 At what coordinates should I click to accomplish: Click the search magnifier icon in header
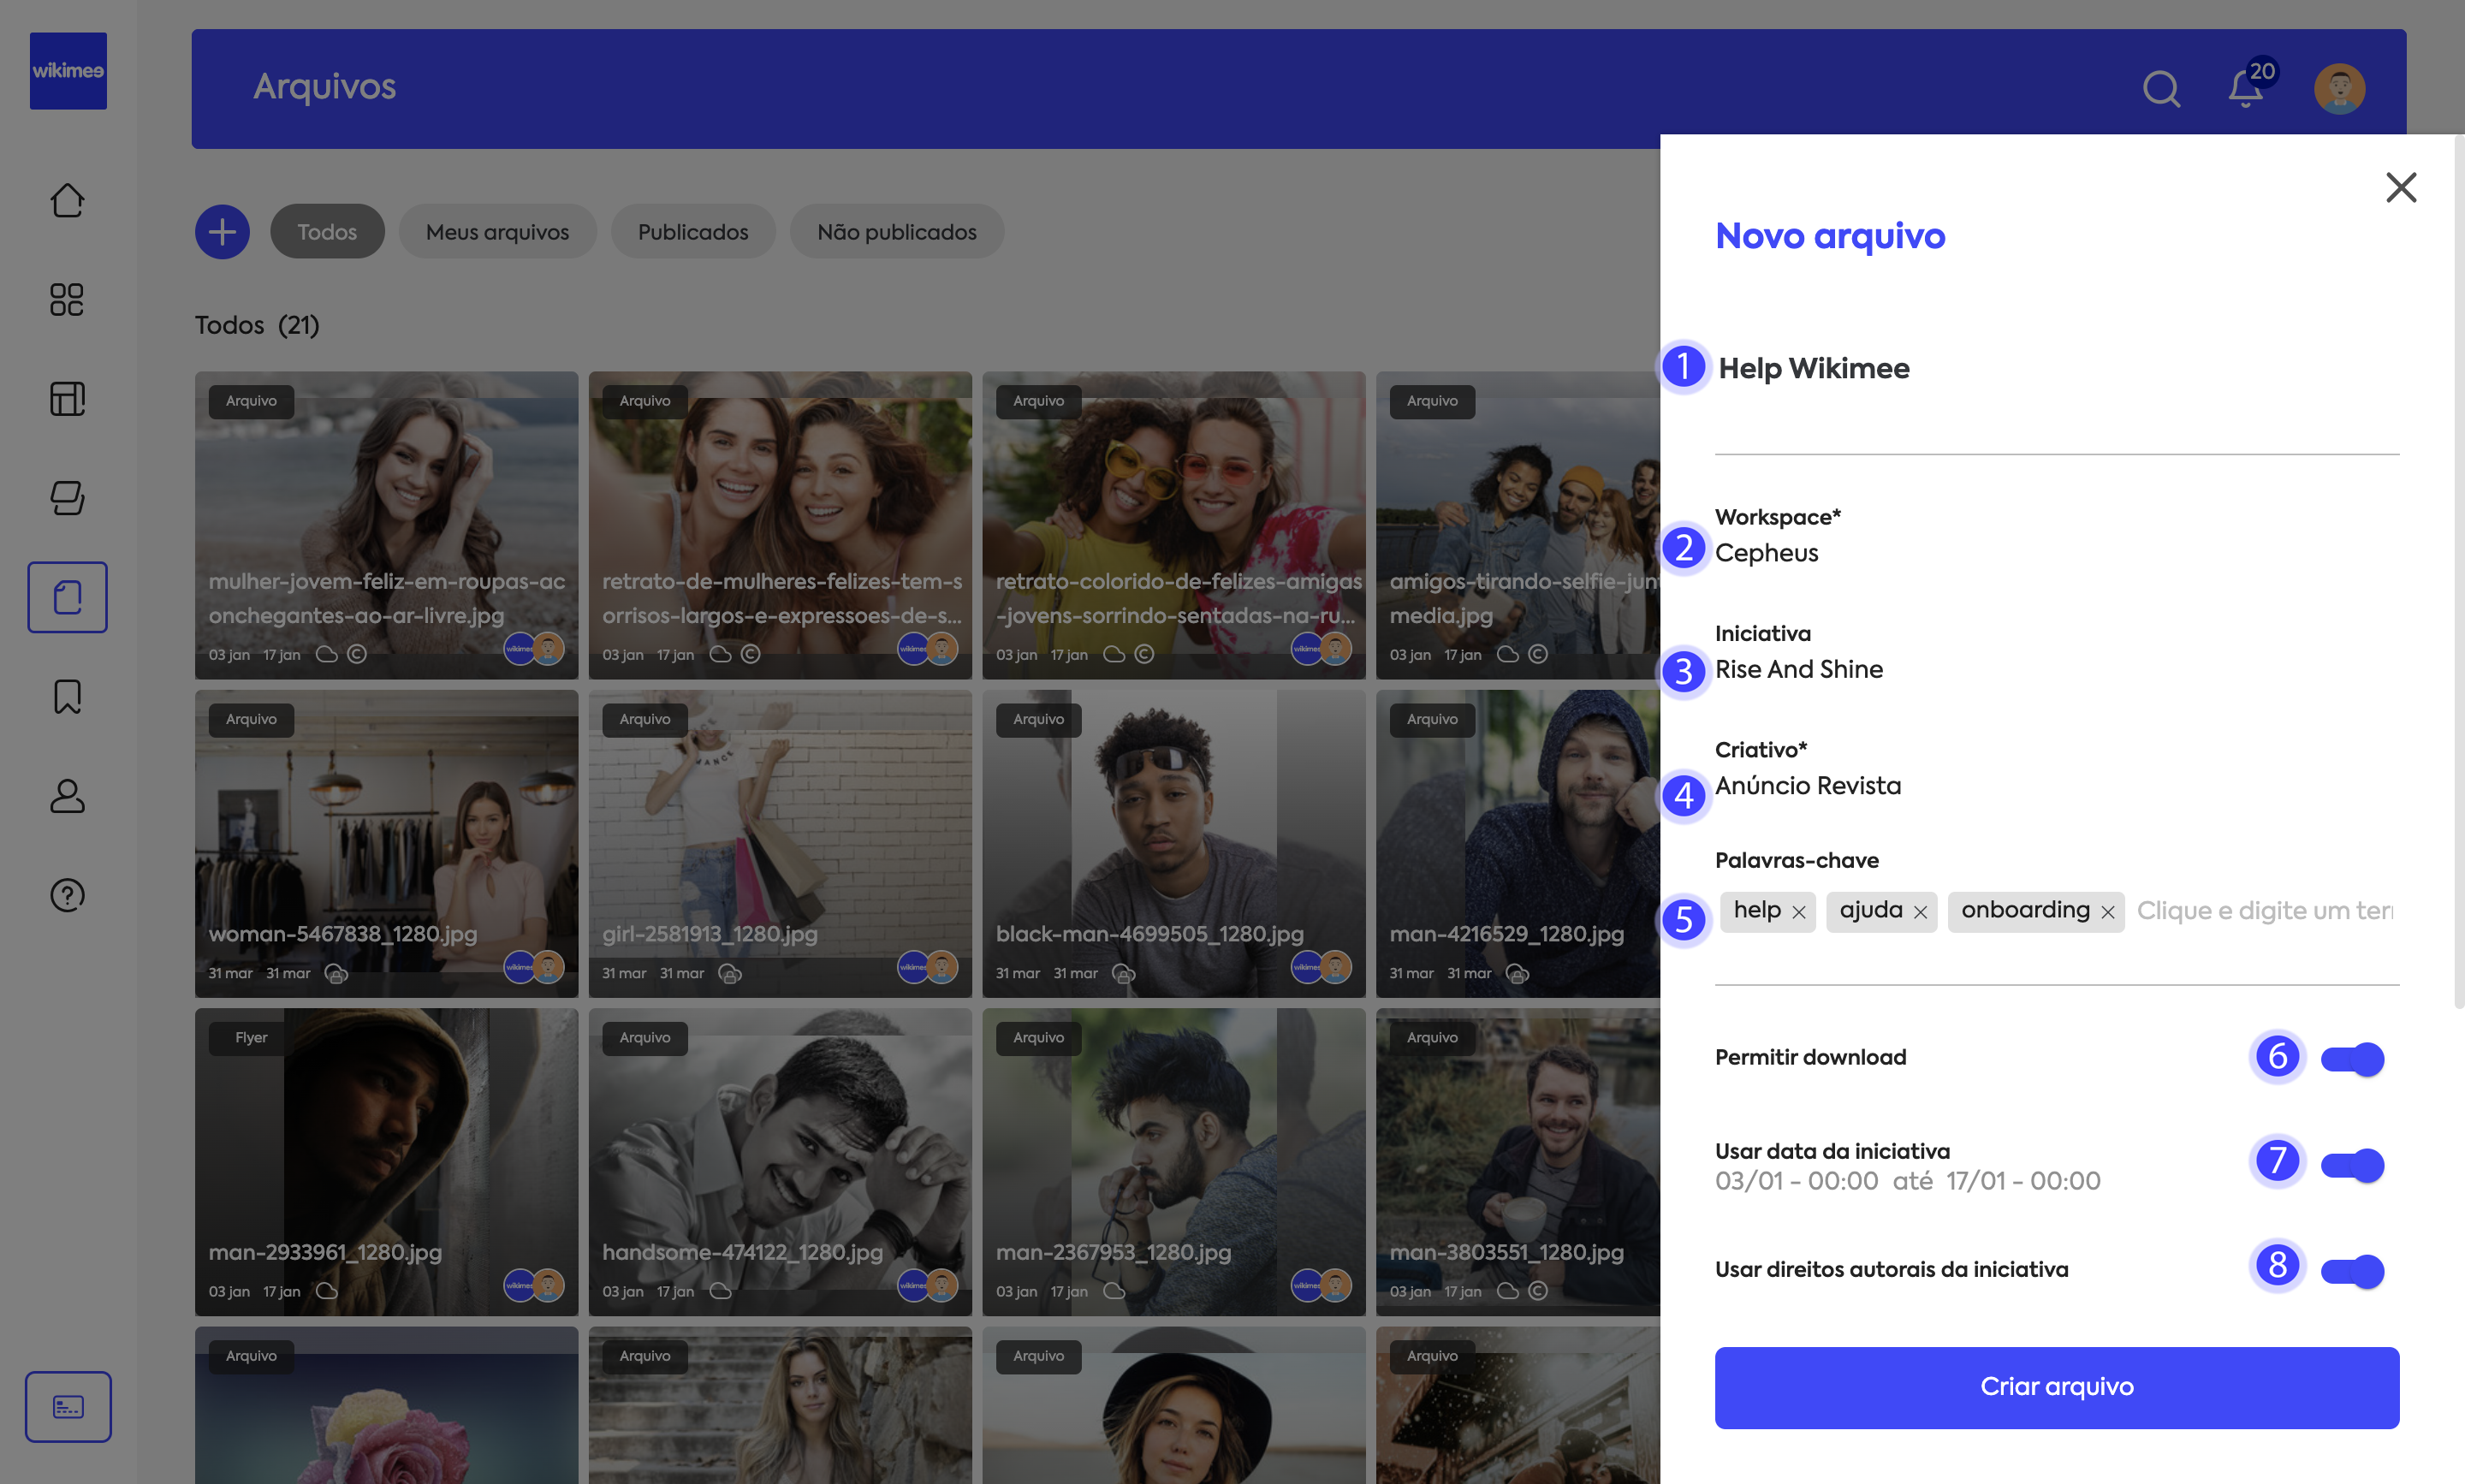pyautogui.click(x=2161, y=89)
